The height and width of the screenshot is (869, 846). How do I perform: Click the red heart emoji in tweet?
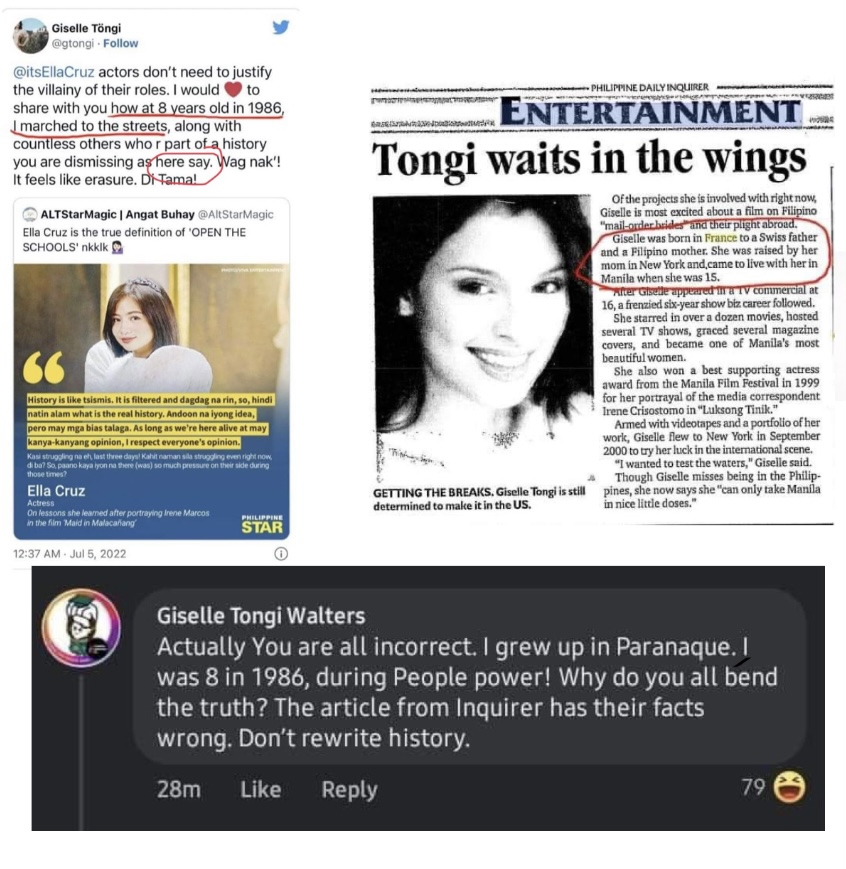coord(233,90)
